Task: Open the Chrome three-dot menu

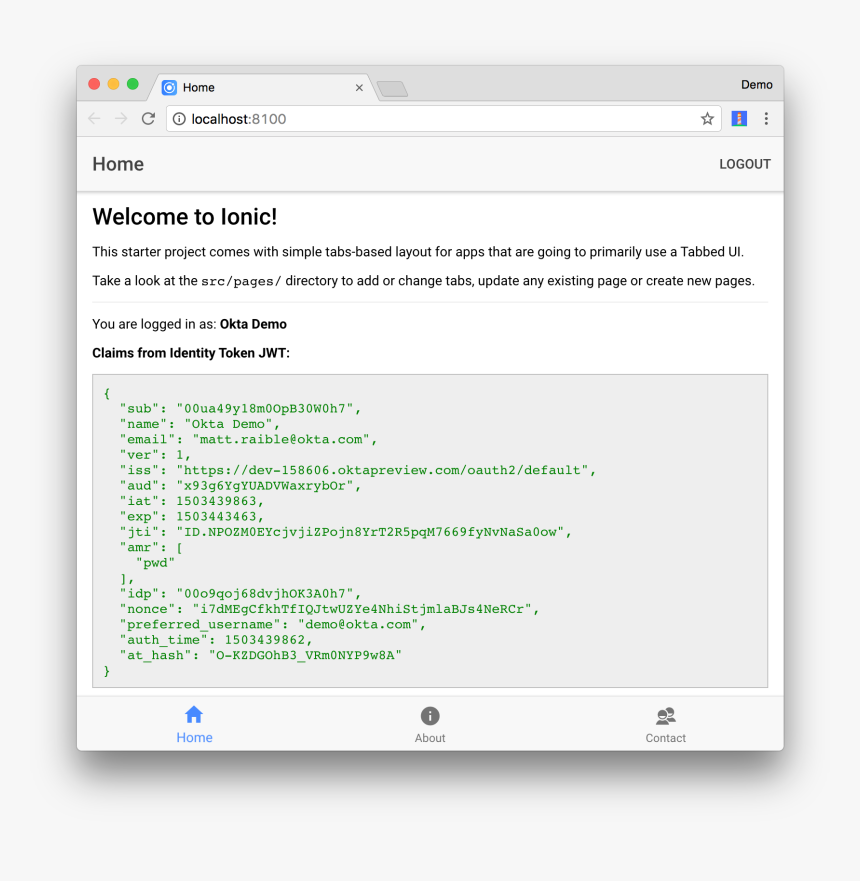Action: click(766, 119)
